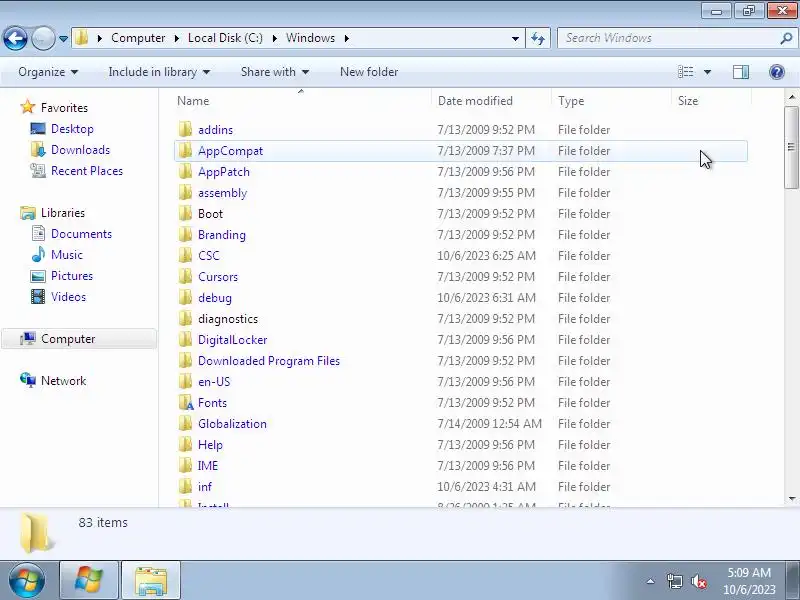Select the en-US folder icon
Image resolution: width=800 pixels, height=600 pixels.
tap(185, 381)
